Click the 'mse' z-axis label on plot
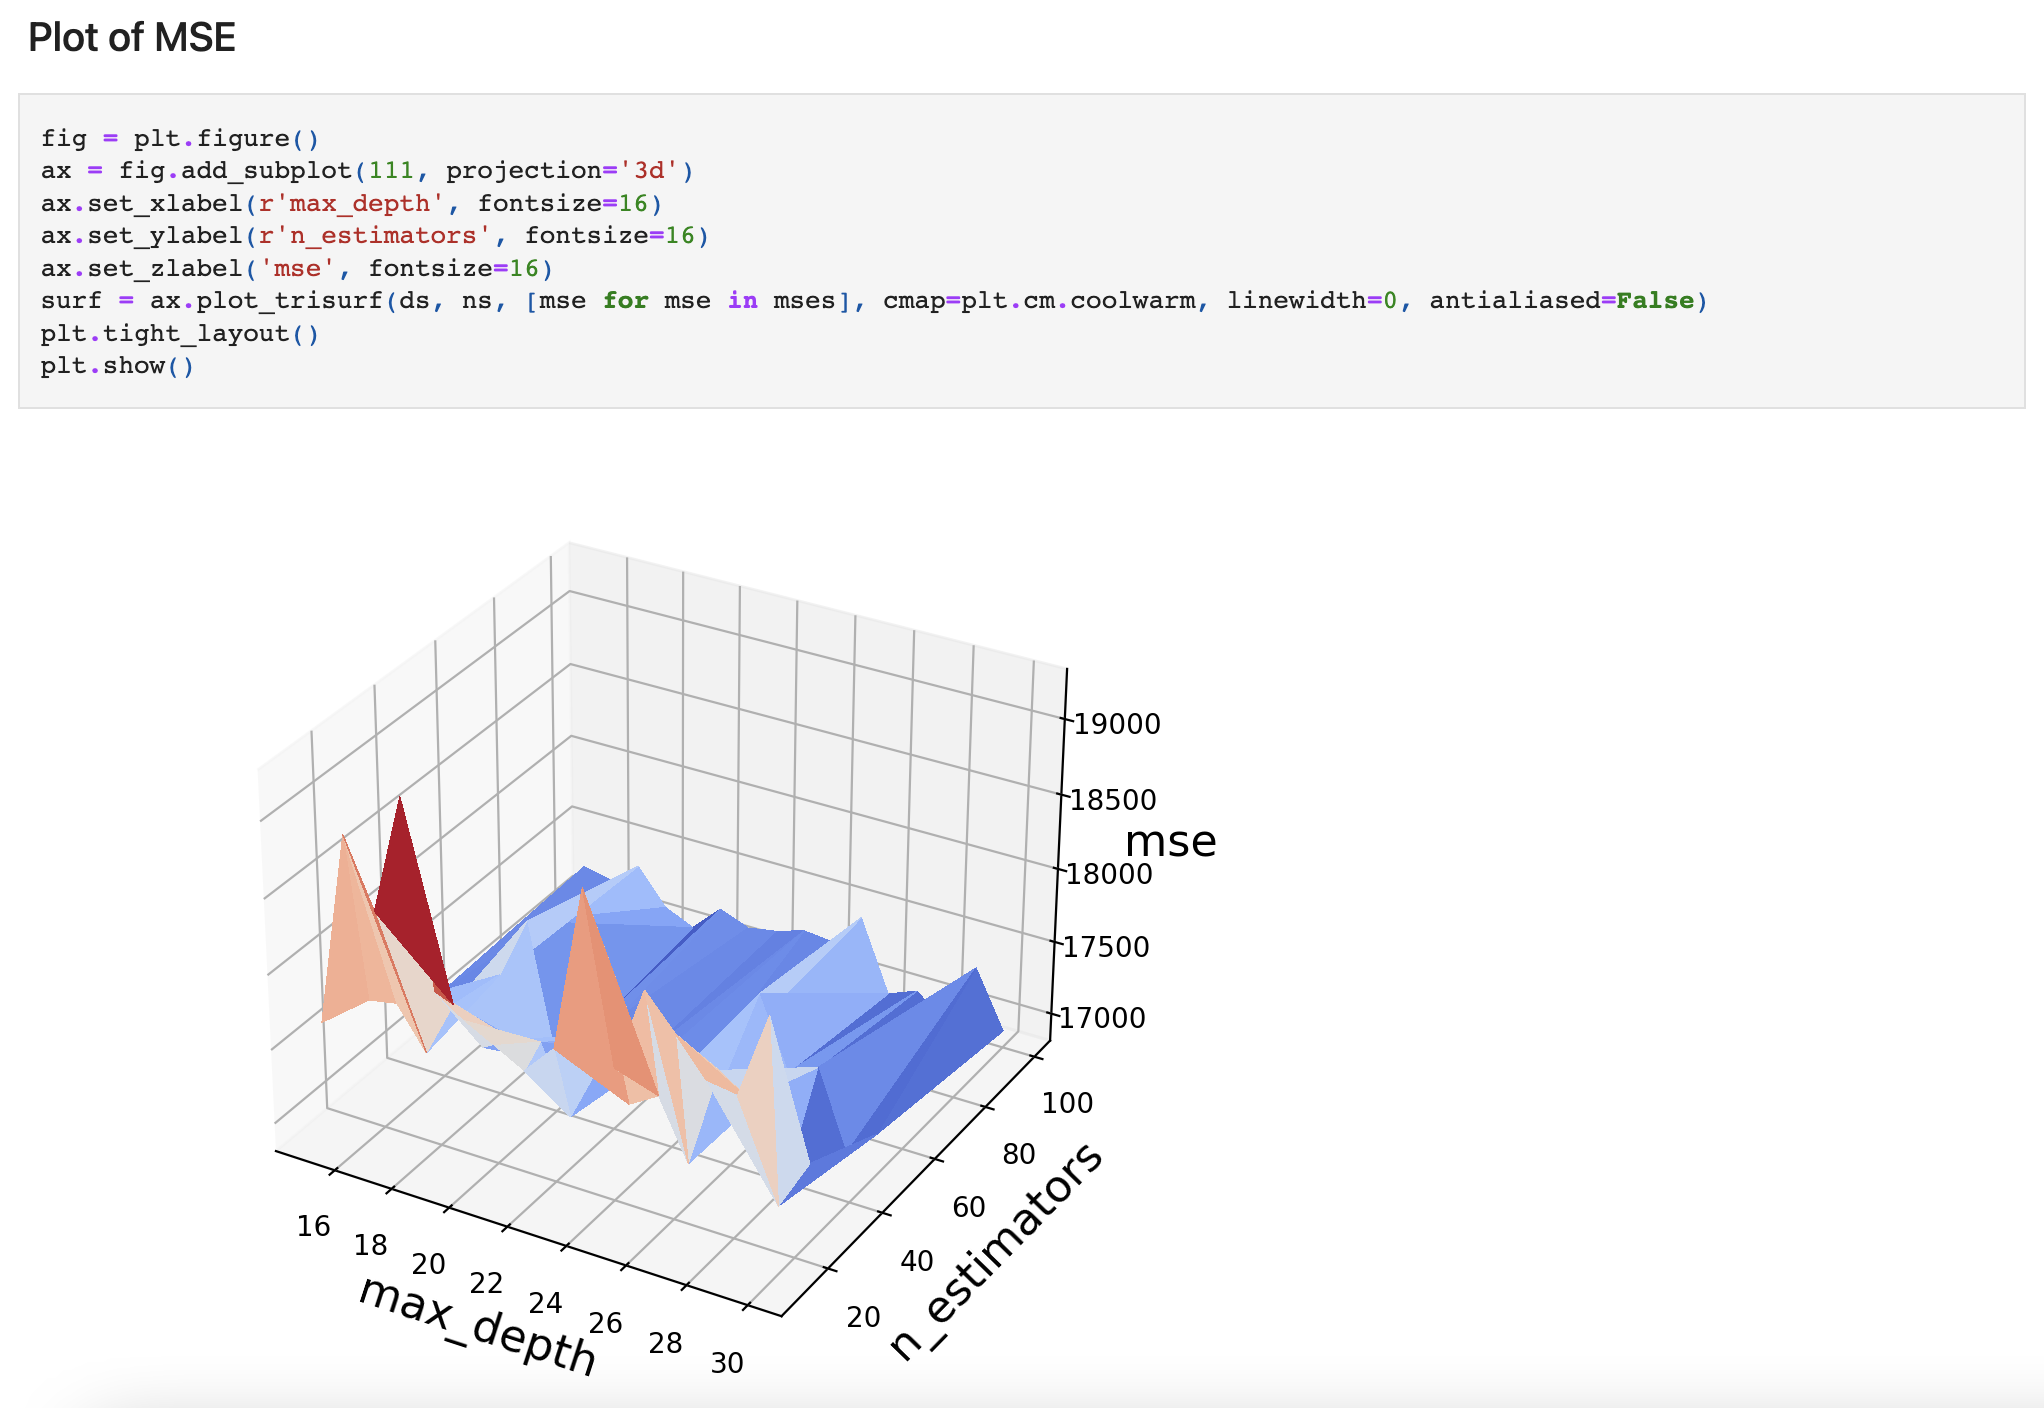This screenshot has width=2044, height=1408. point(1171,841)
